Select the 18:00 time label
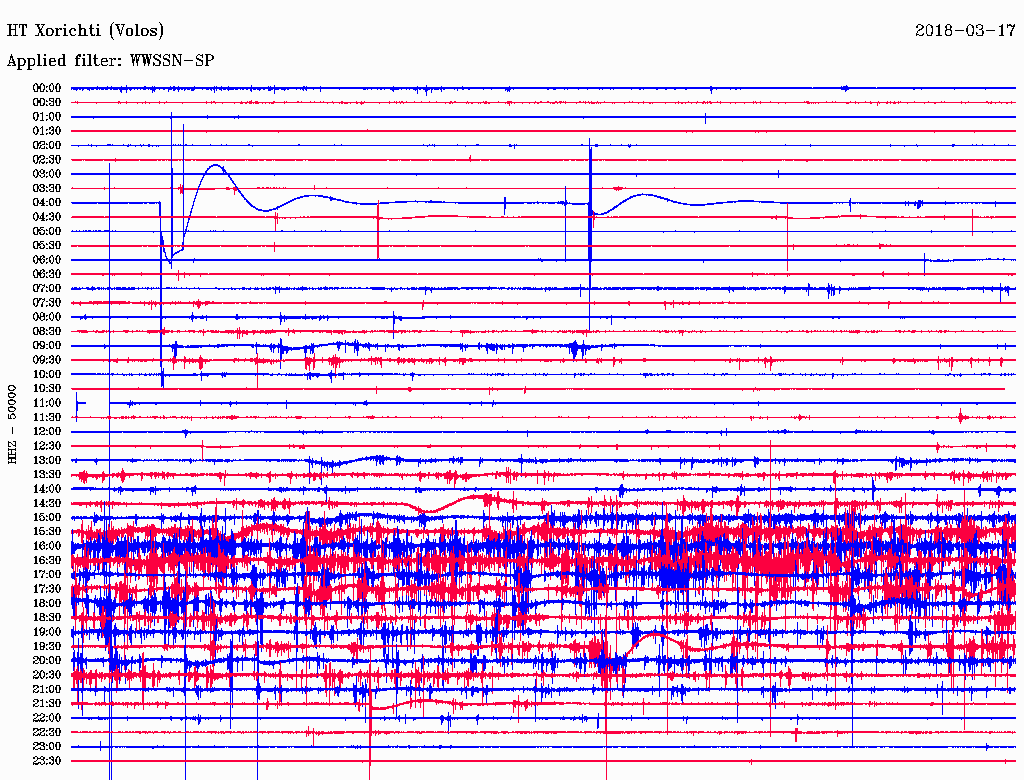 pos(47,604)
